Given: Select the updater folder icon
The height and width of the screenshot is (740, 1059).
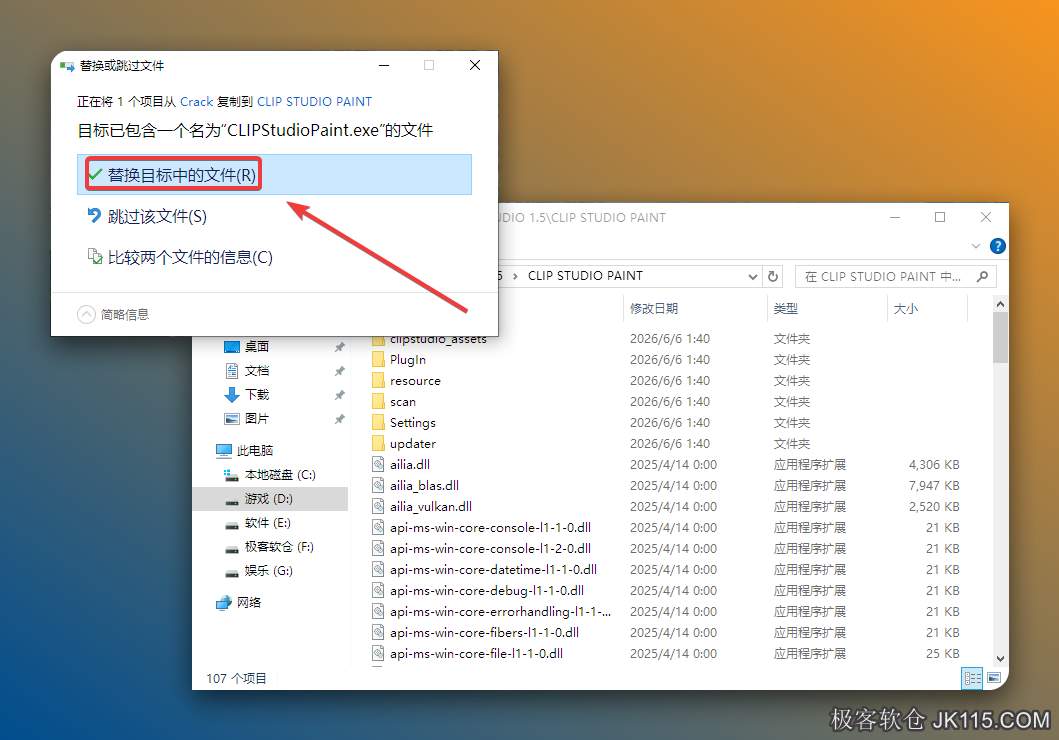Looking at the screenshot, I should [x=378, y=443].
